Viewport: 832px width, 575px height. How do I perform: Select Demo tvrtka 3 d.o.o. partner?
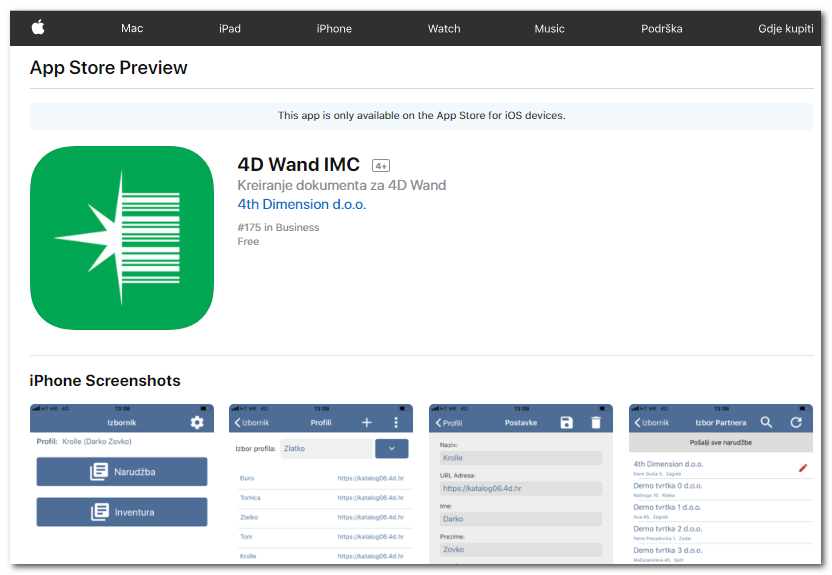(x=722, y=554)
